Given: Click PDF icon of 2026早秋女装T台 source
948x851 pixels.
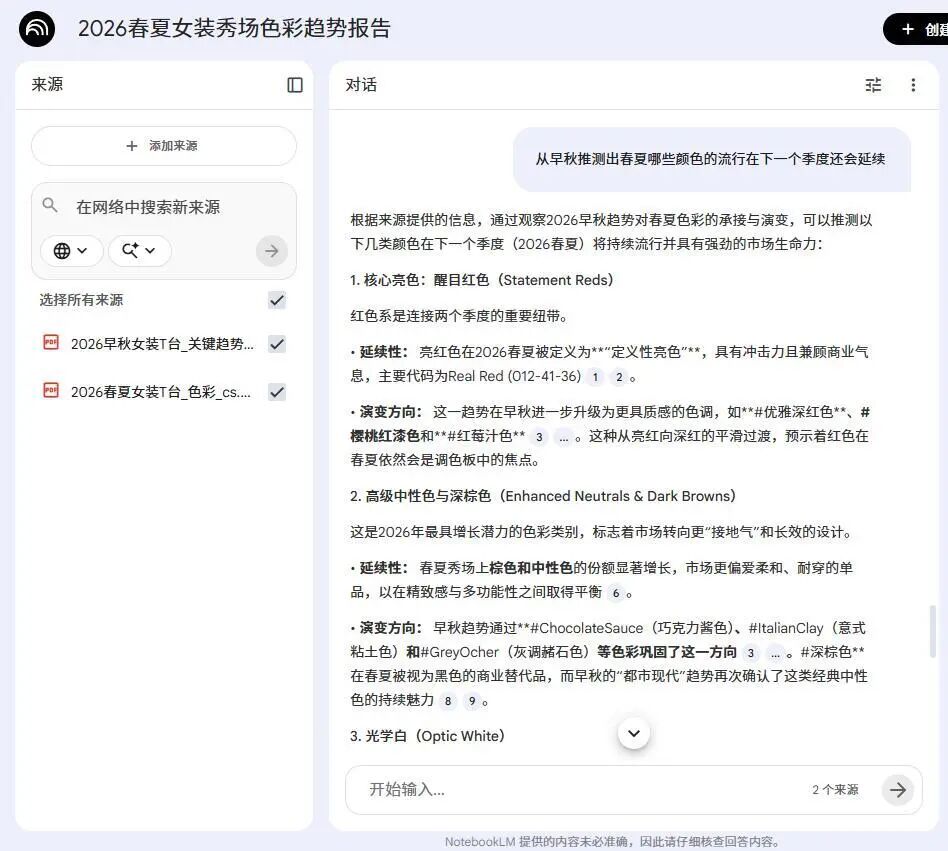Looking at the screenshot, I should 51,343.
